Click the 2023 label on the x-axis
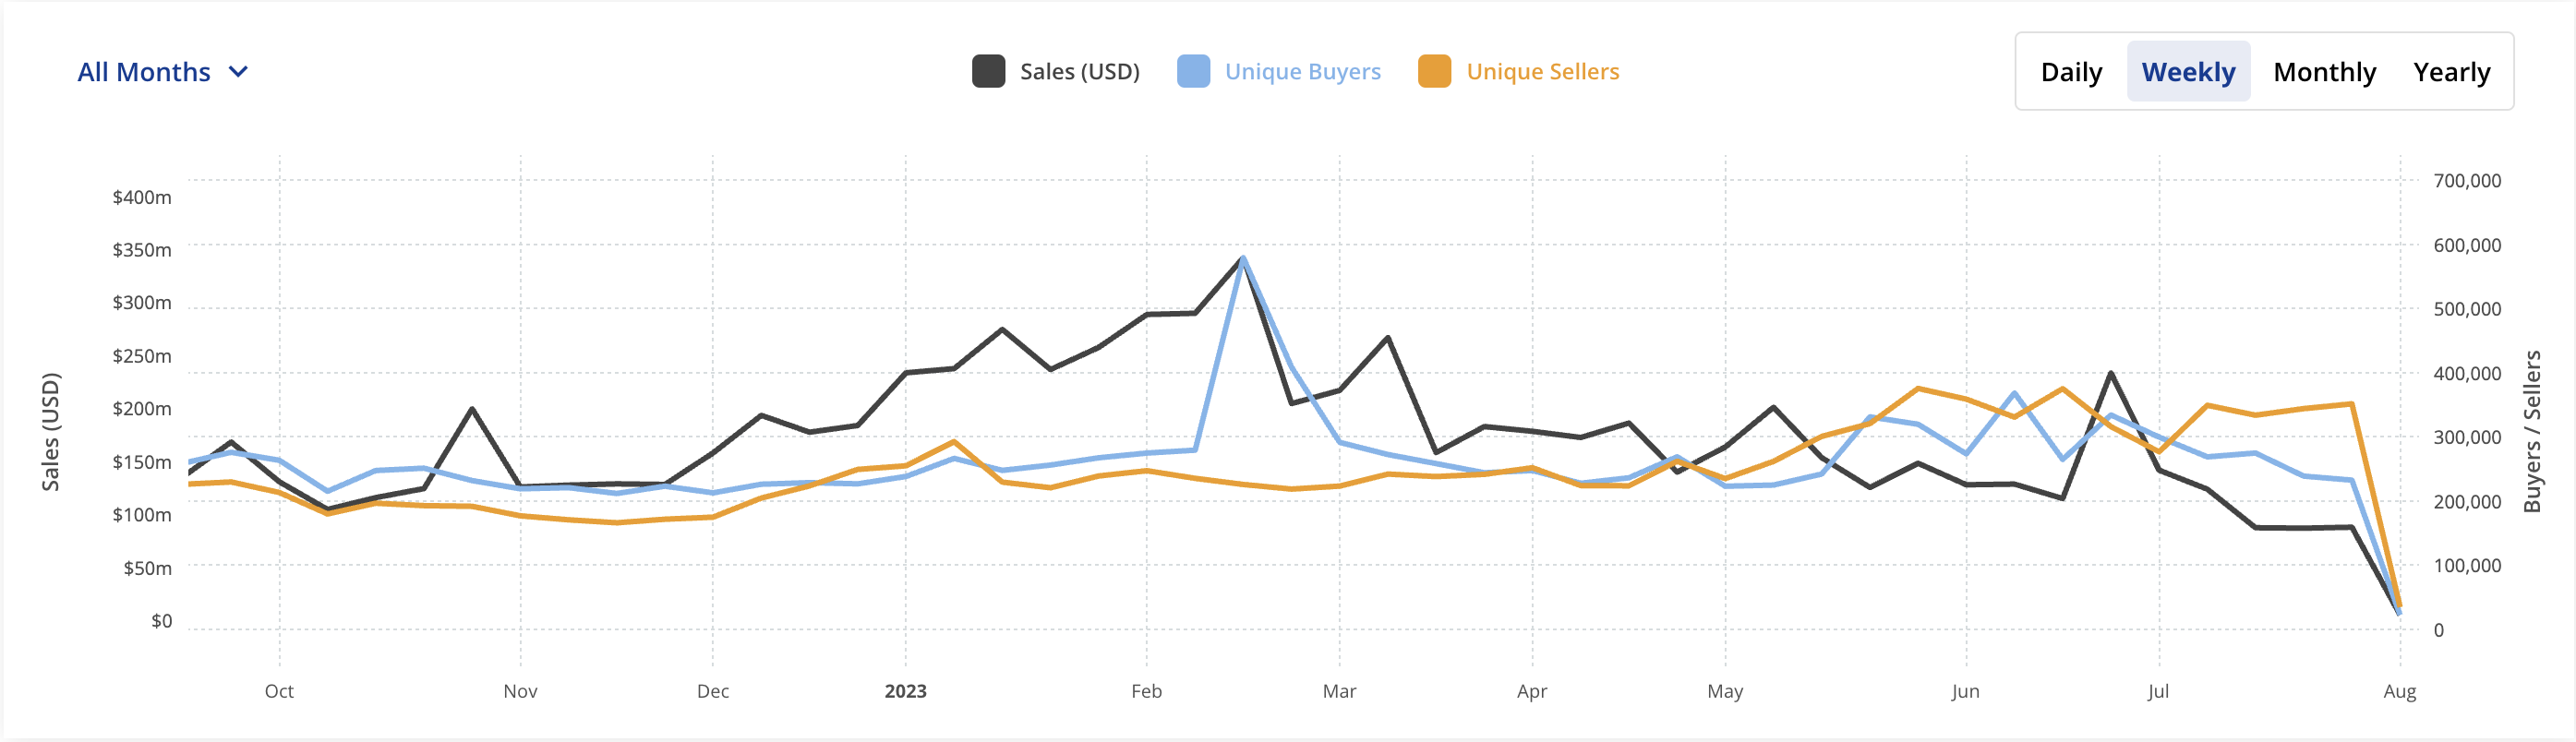The image size is (2576, 742). (905, 691)
